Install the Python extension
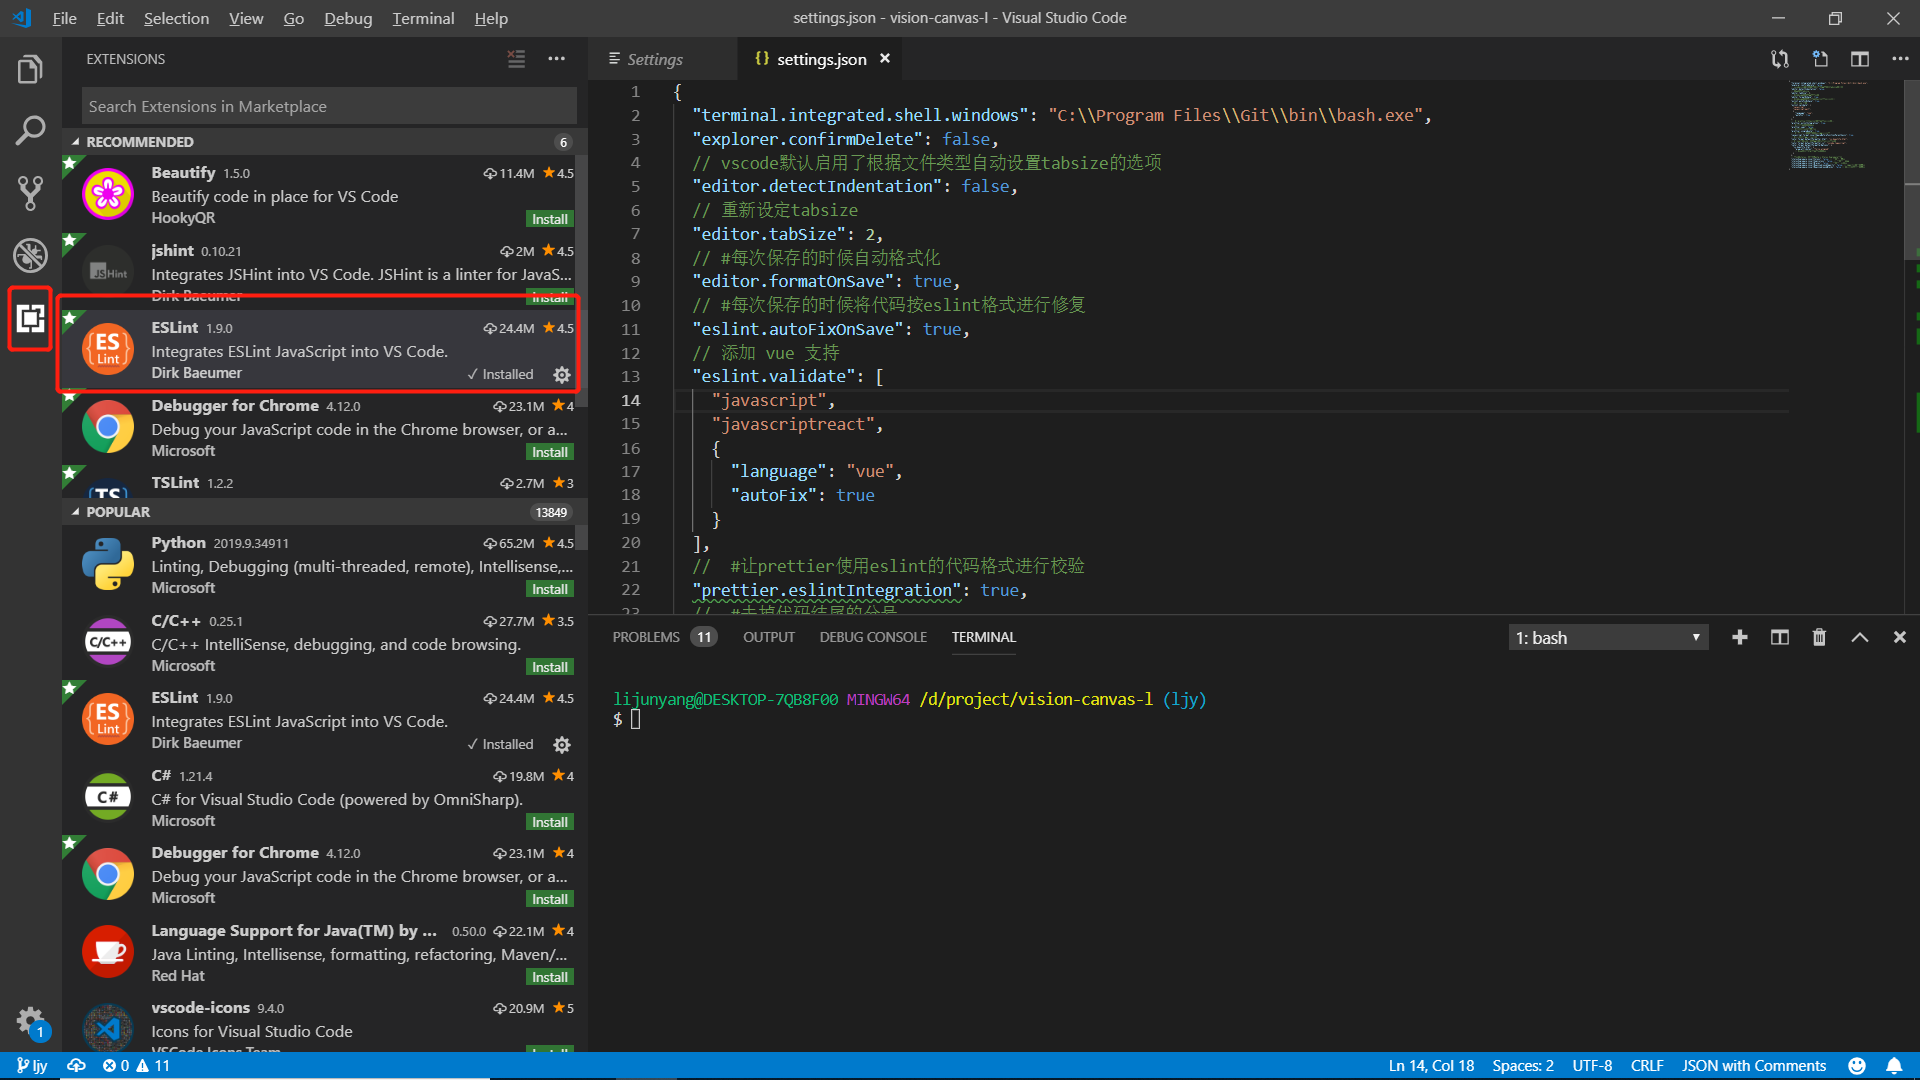 (550, 589)
